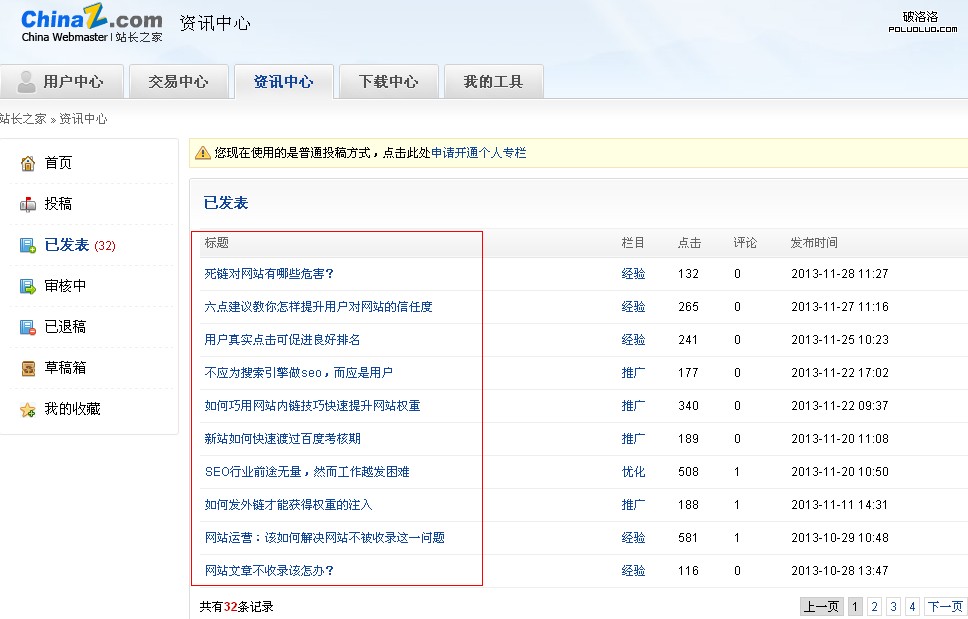Go to page 2 in pagination

tap(874, 607)
